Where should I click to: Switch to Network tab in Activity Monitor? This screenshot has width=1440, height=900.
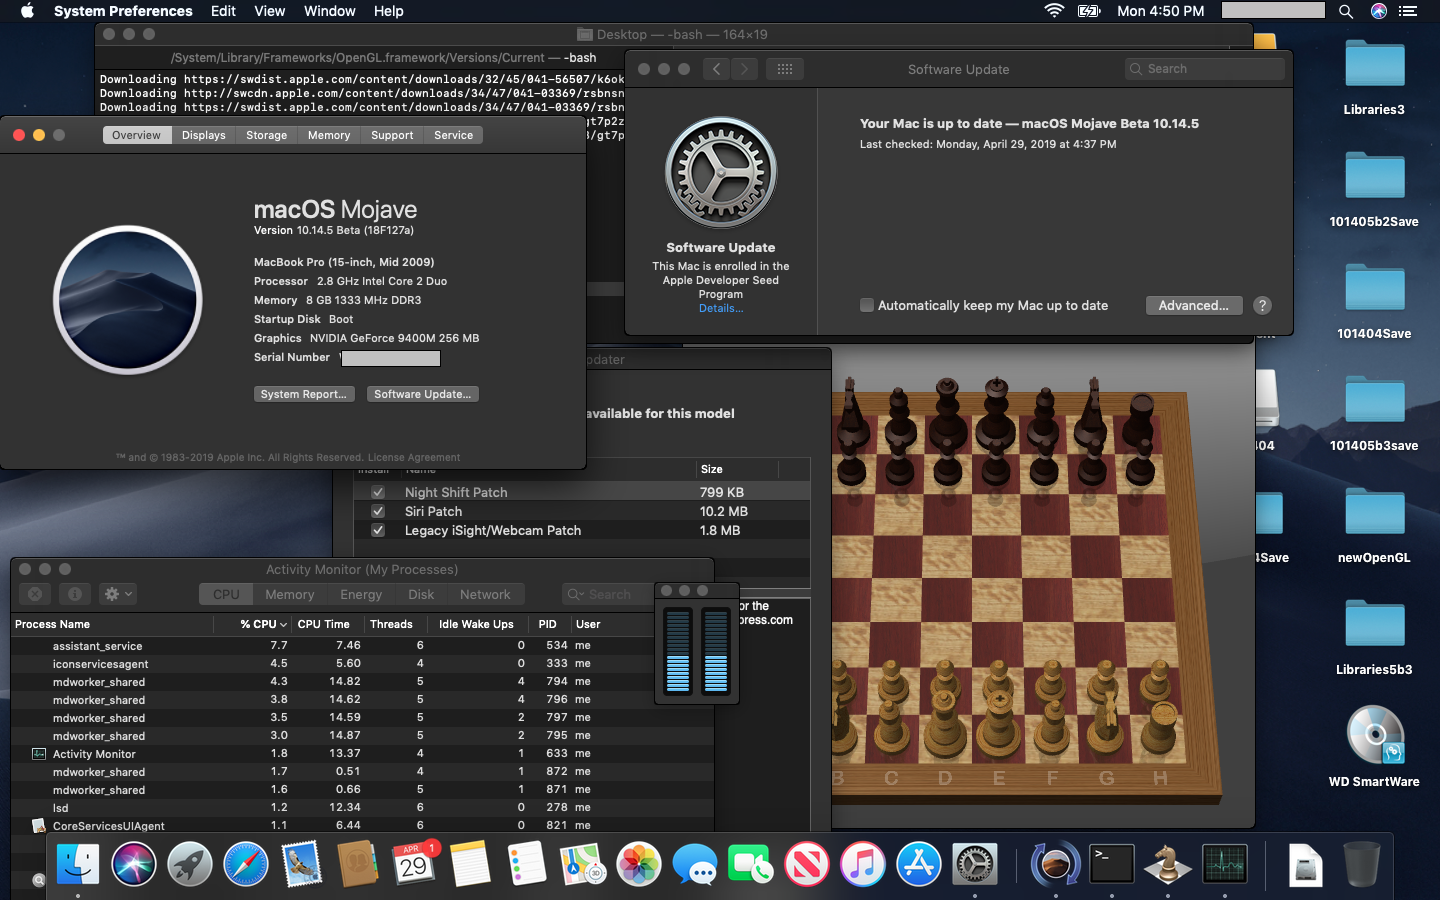[x=485, y=594]
